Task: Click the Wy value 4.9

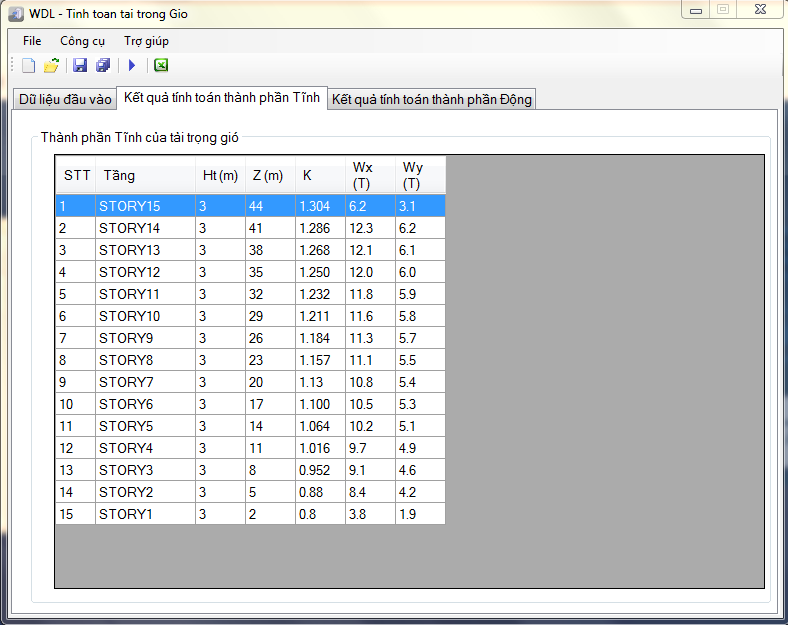Action: click(x=420, y=448)
